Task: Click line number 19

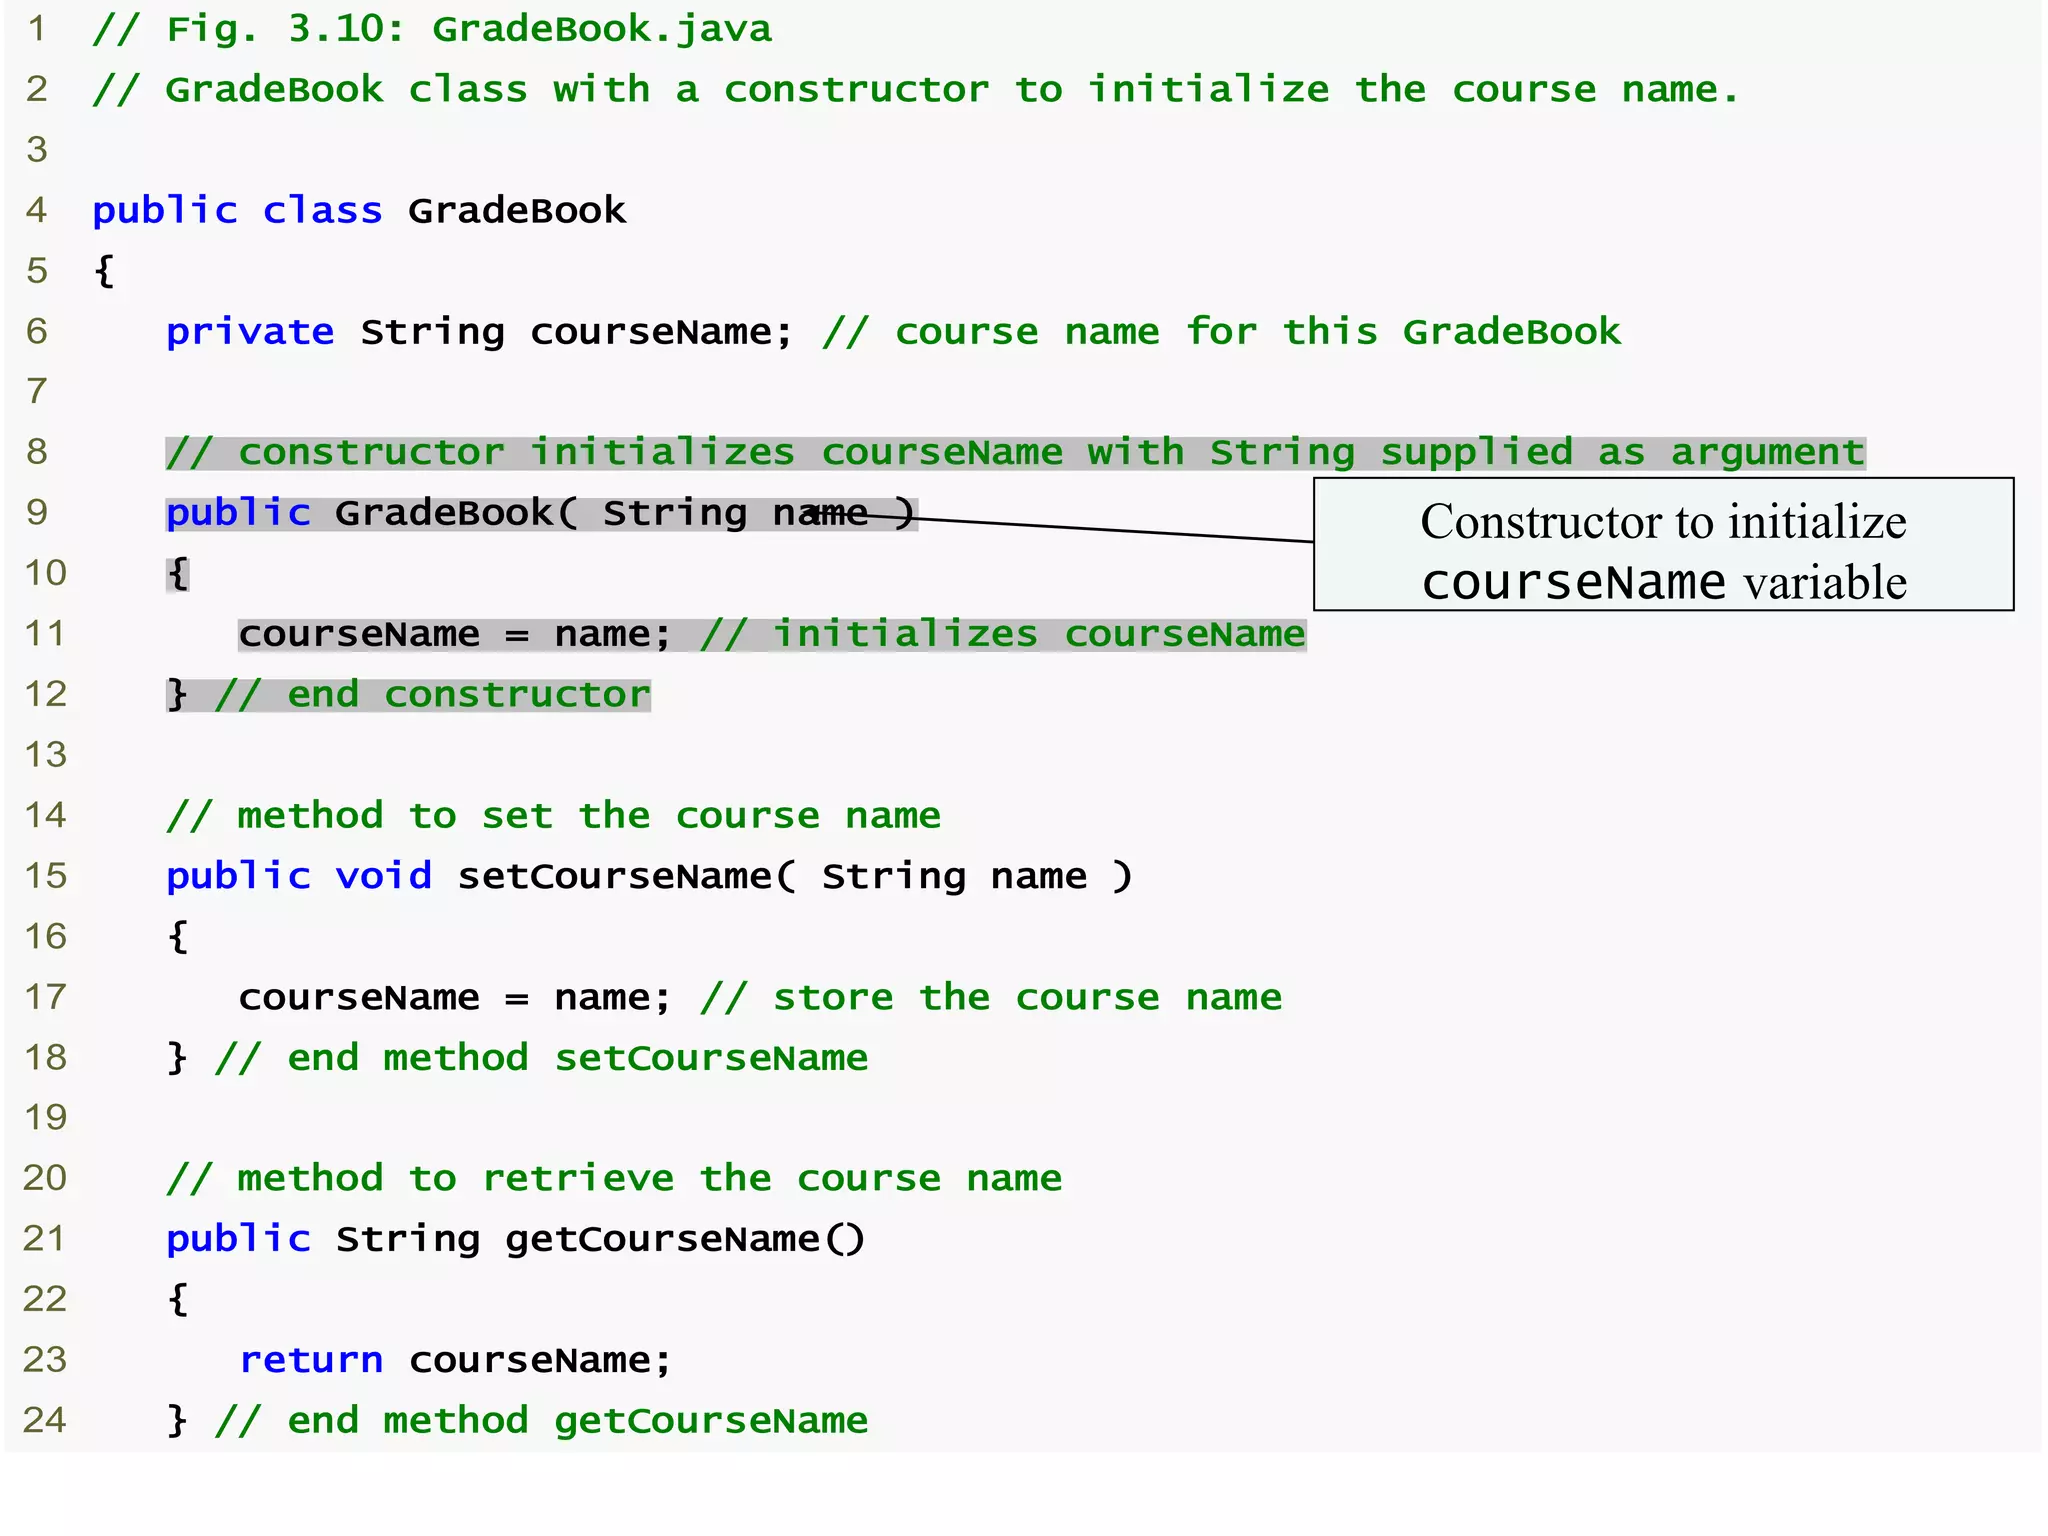Action: (x=45, y=1118)
